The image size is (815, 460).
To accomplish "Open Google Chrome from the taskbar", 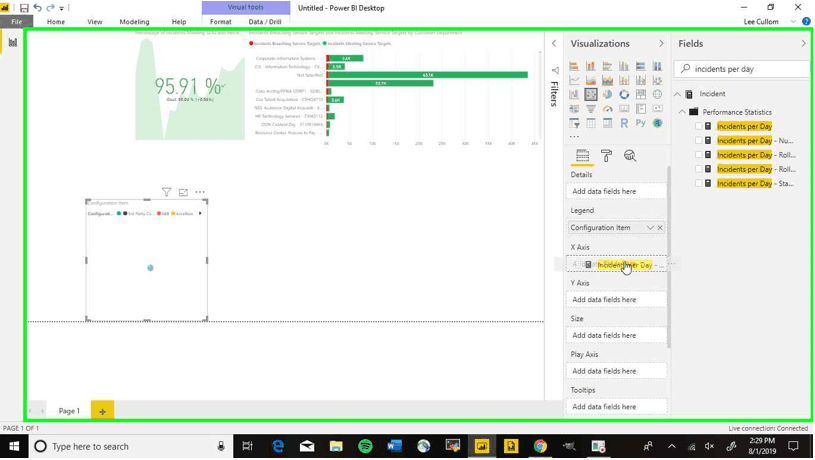I will pos(540,446).
